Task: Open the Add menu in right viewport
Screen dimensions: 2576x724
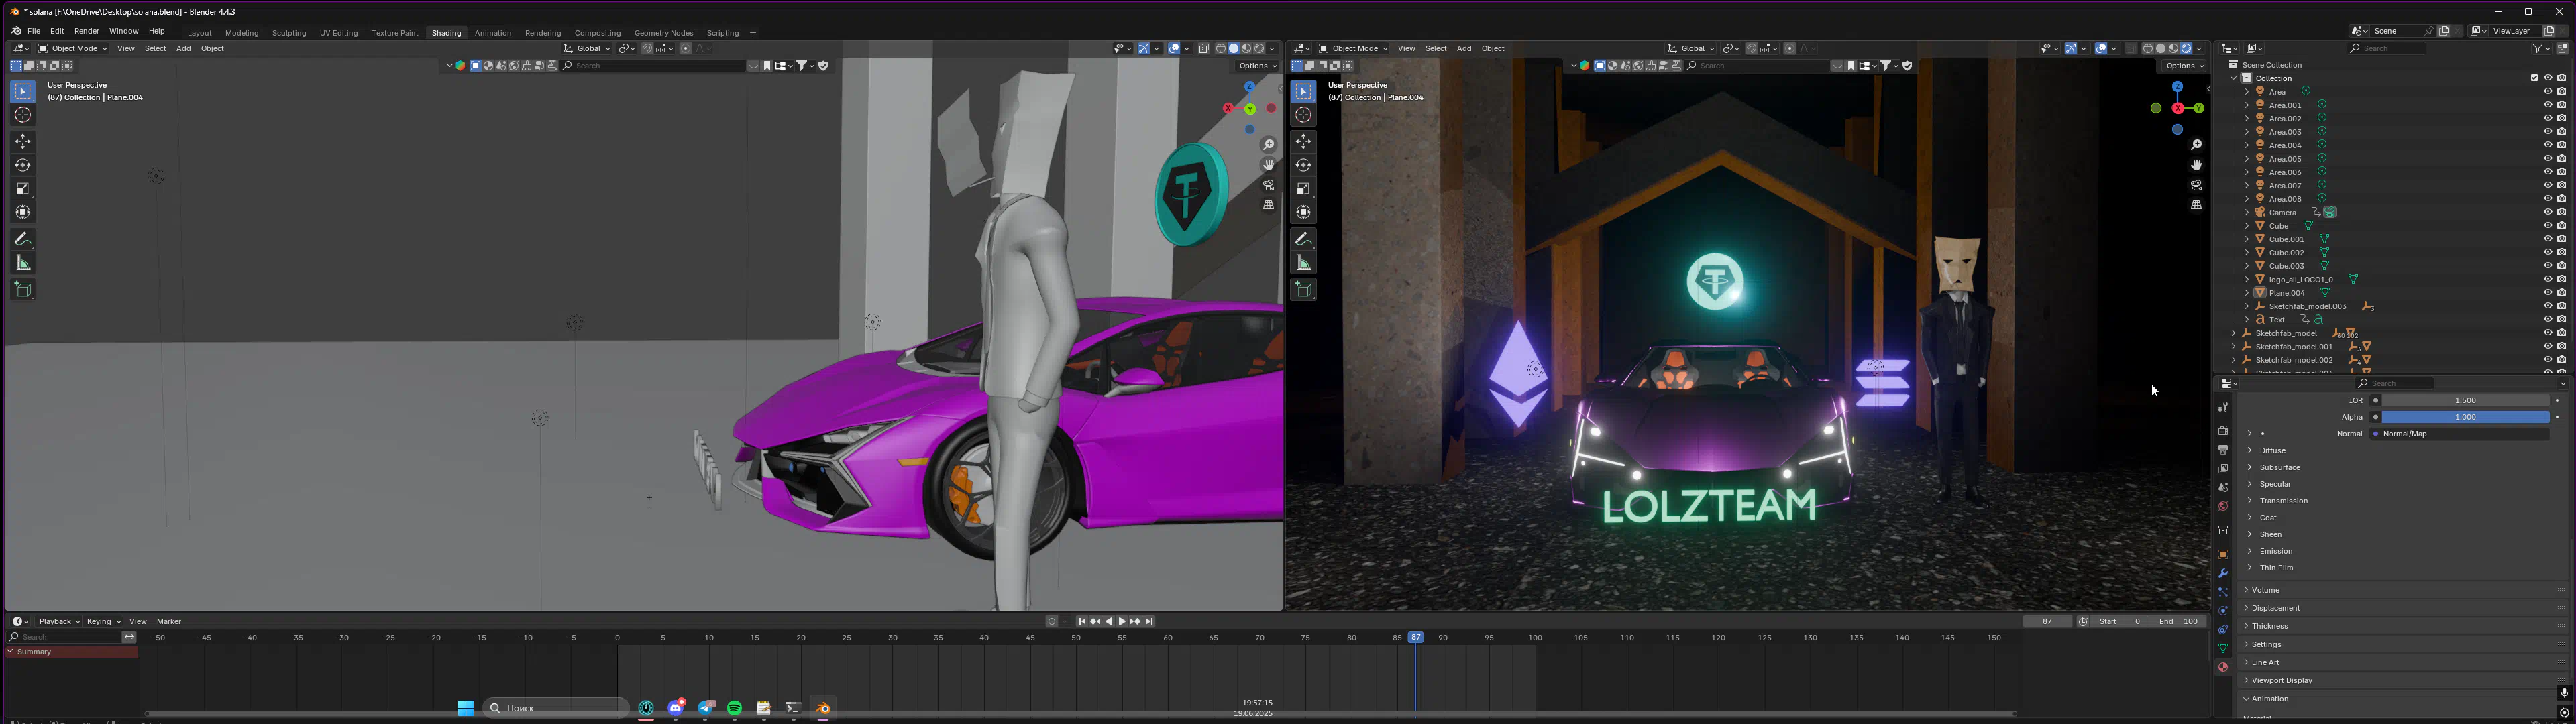Action: [x=1464, y=48]
